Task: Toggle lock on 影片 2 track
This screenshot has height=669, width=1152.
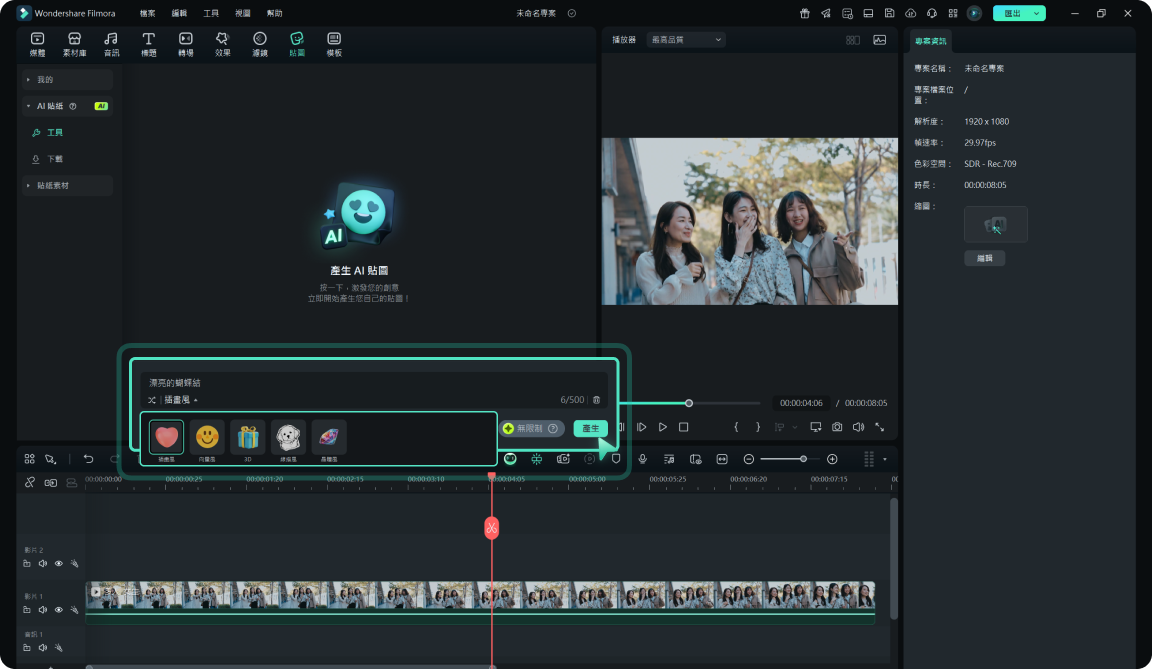Action: (x=26, y=564)
